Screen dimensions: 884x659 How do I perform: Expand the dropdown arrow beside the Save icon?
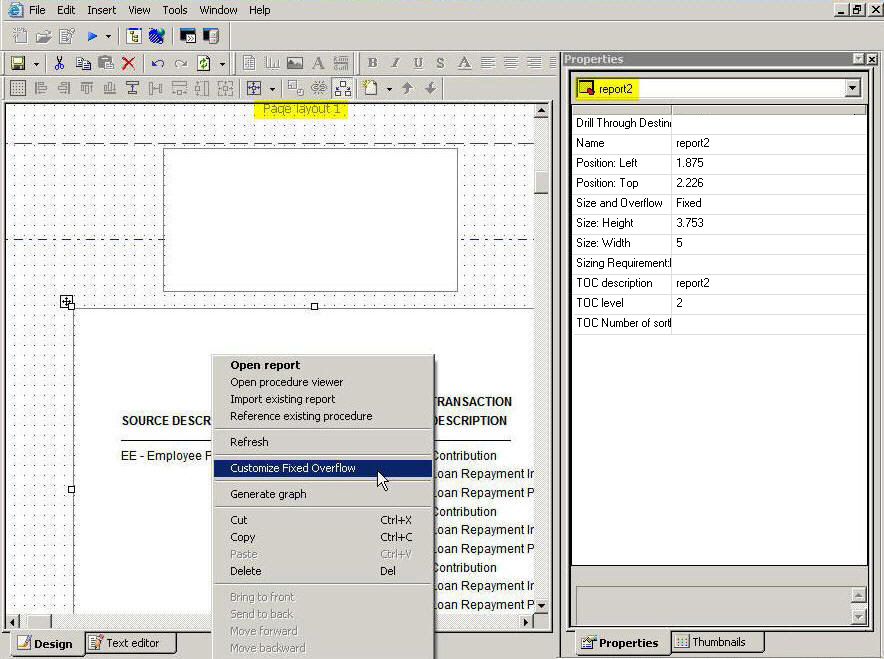36,63
